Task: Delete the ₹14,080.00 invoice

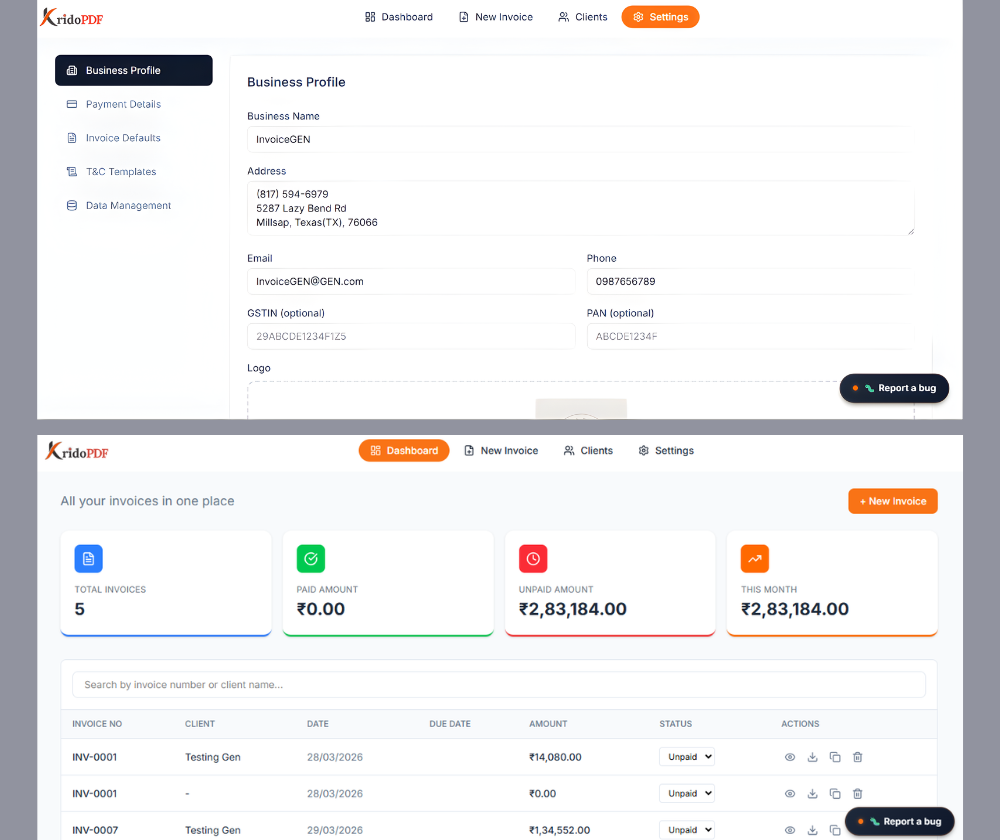Action: (858, 757)
